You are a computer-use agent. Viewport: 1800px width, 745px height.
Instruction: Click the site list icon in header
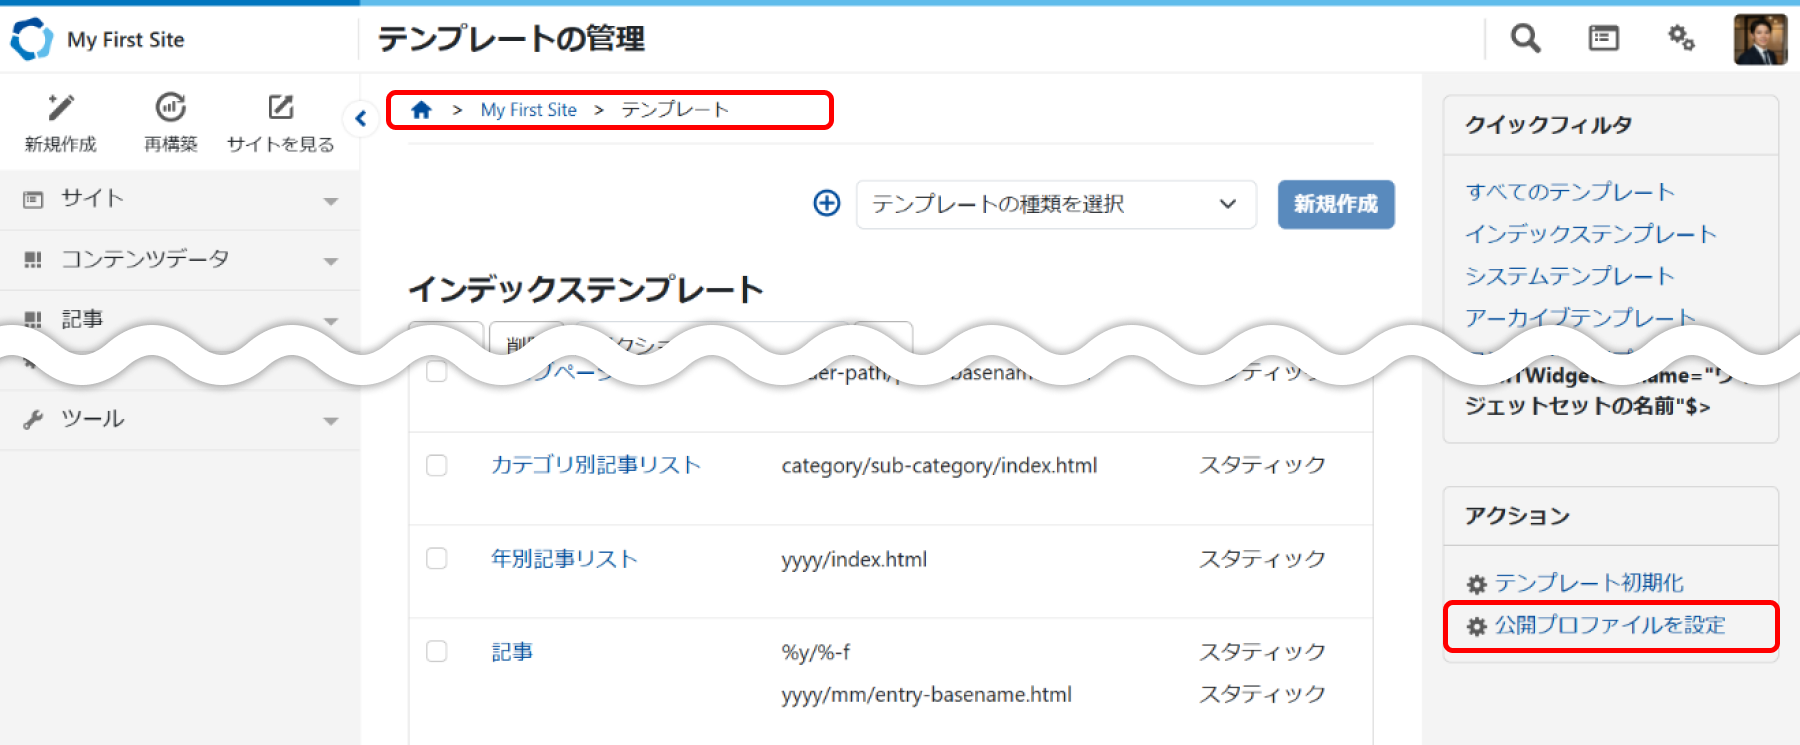1603,39
